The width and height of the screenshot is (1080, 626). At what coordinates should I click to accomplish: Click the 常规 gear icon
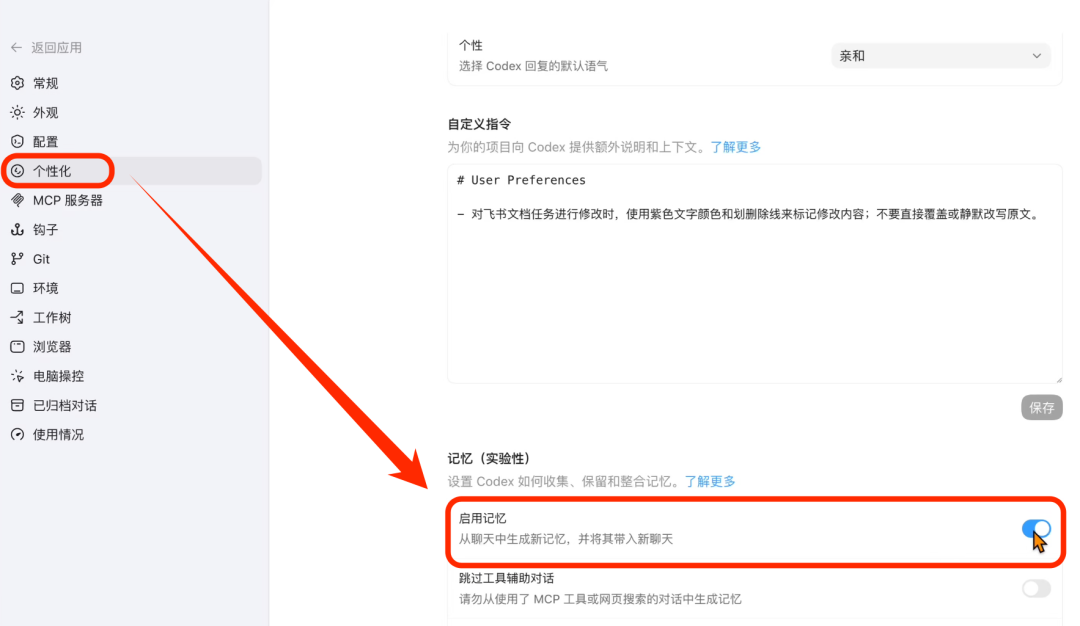[17, 83]
